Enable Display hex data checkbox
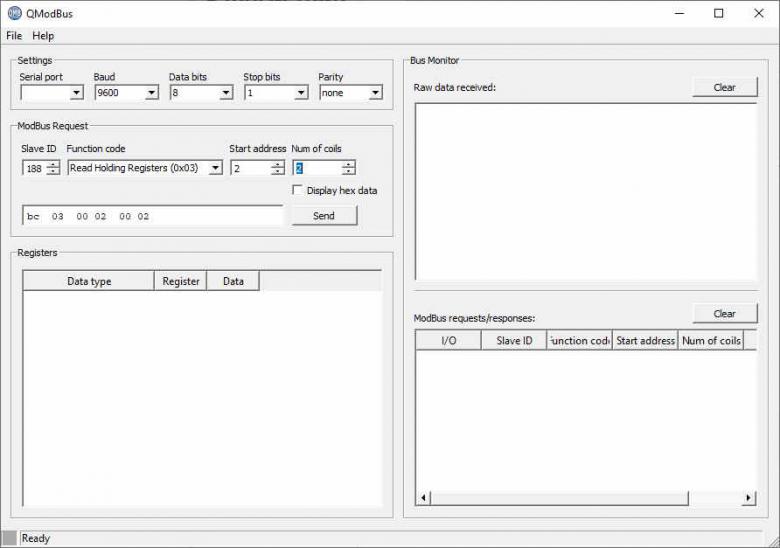Image resolution: width=780 pixels, height=548 pixels. [x=297, y=190]
